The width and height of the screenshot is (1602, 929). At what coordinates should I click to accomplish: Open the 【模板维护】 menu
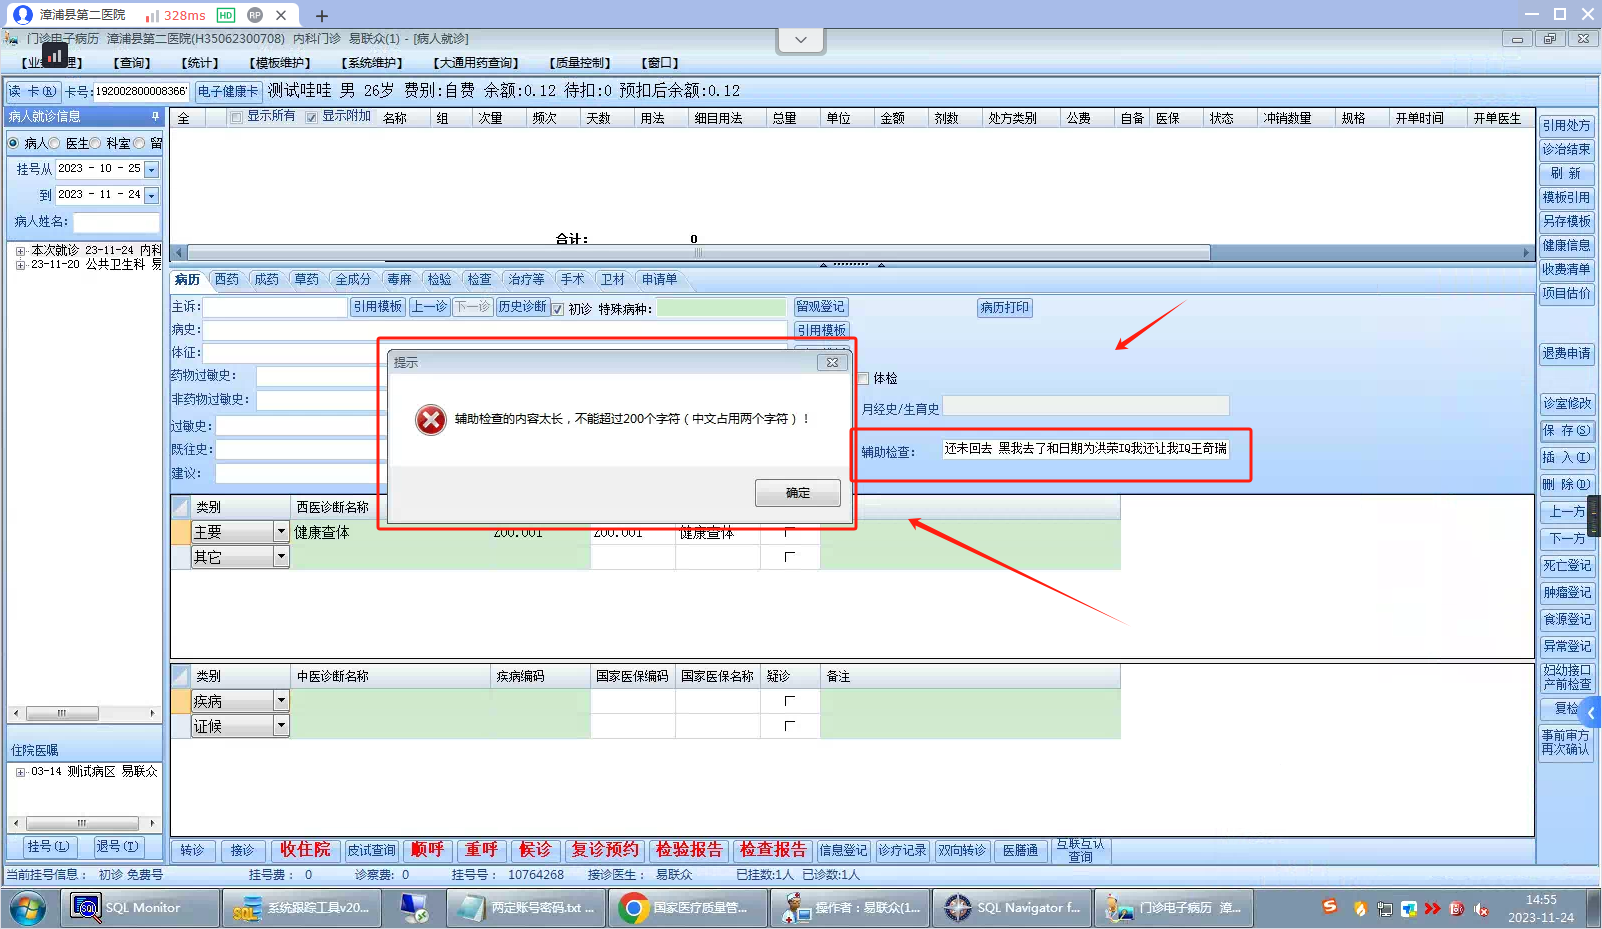pyautogui.click(x=280, y=63)
